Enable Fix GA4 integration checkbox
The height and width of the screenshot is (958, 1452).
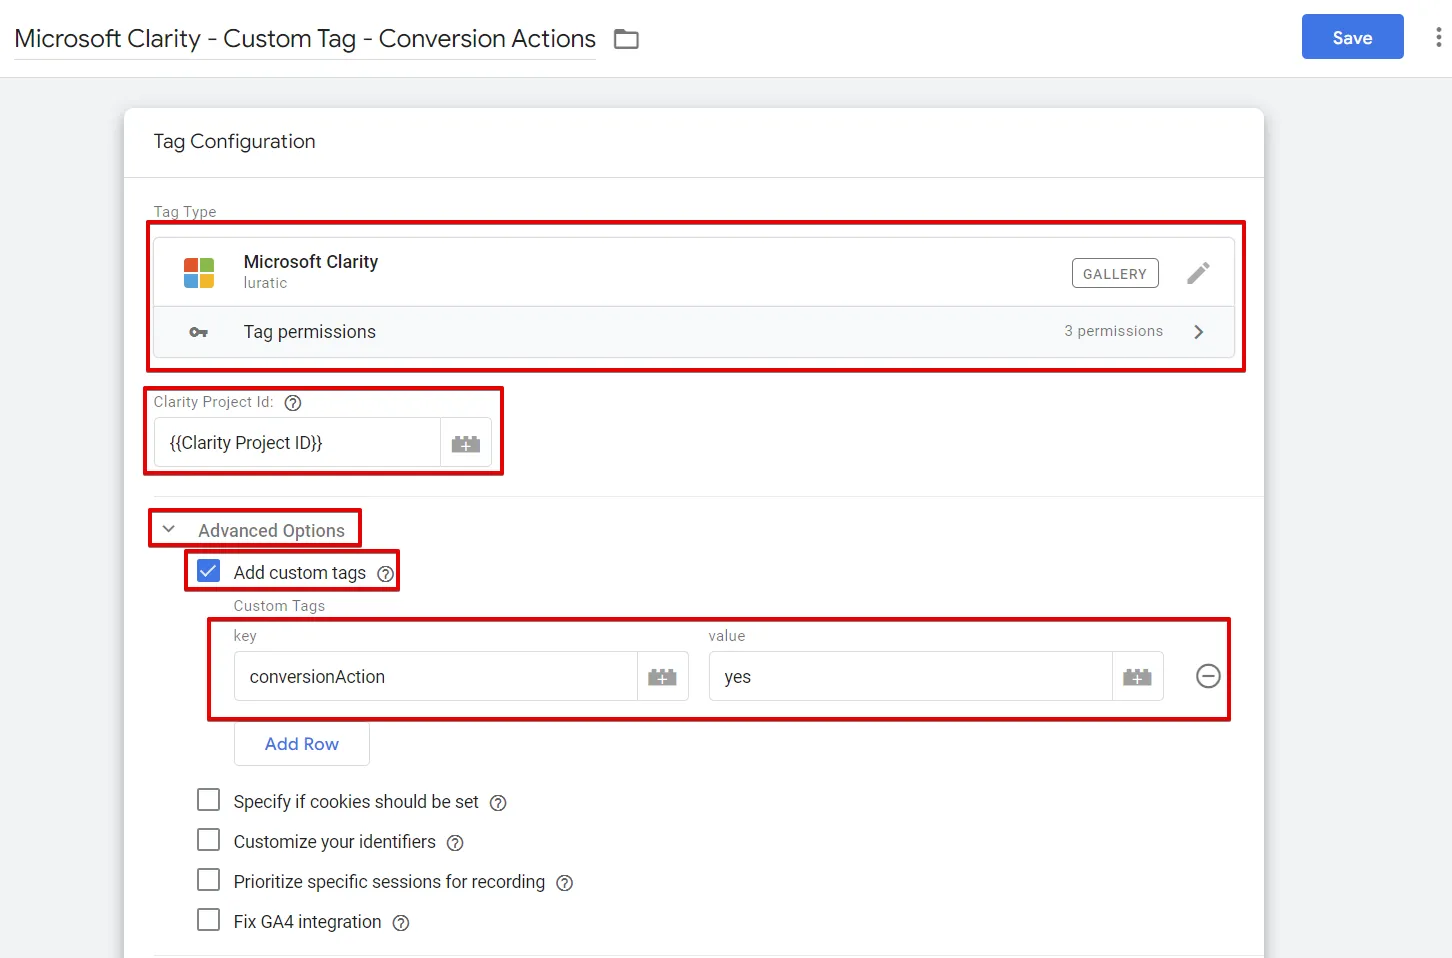coord(208,920)
